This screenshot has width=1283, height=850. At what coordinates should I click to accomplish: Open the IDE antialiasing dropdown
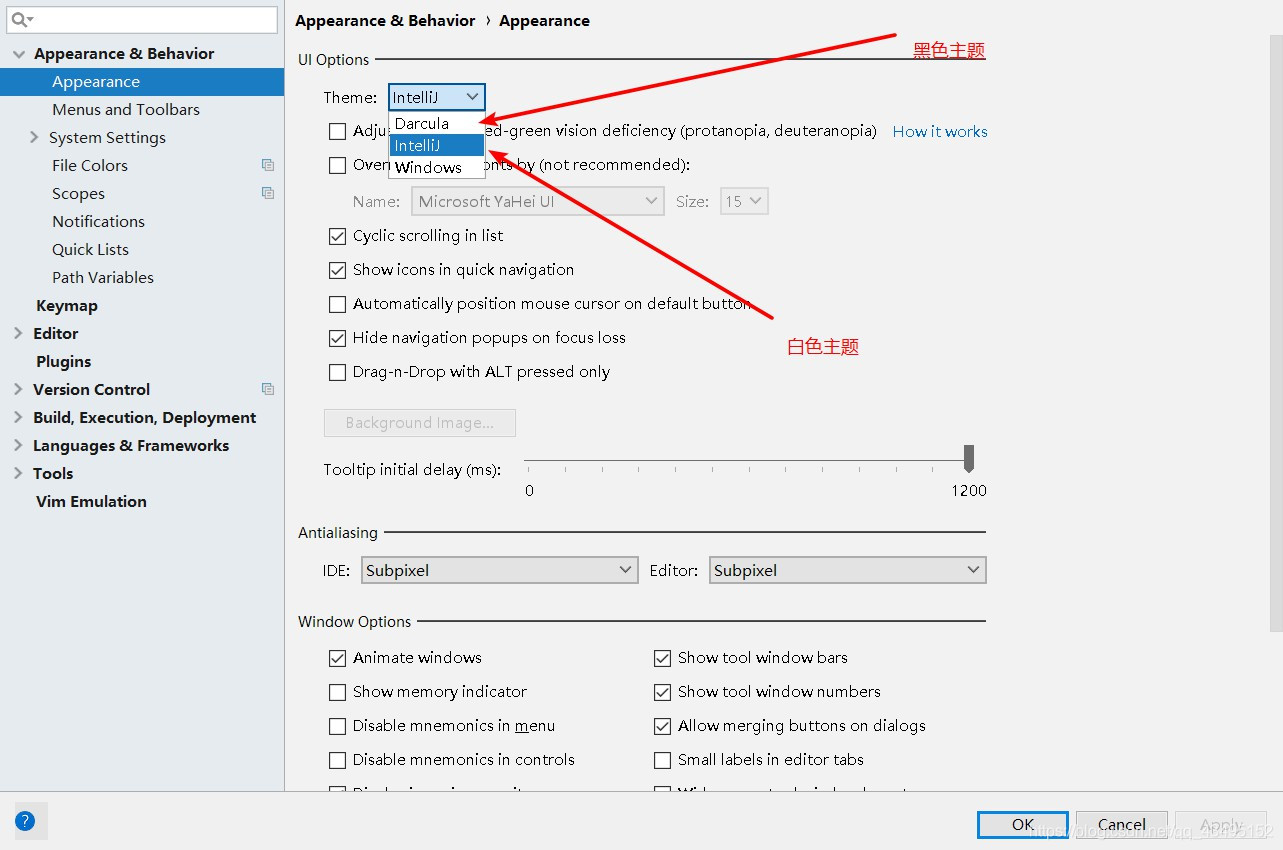pos(499,570)
